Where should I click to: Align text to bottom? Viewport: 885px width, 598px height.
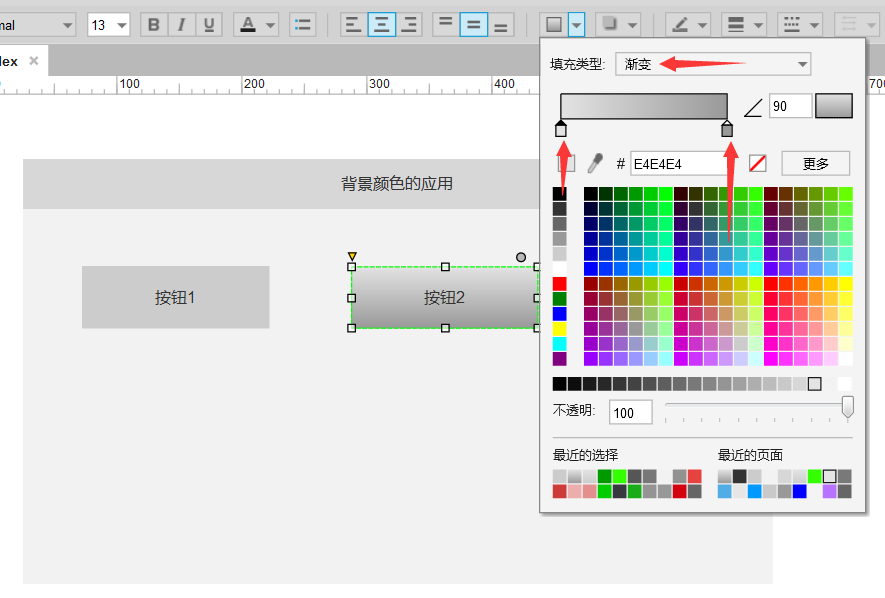point(501,25)
